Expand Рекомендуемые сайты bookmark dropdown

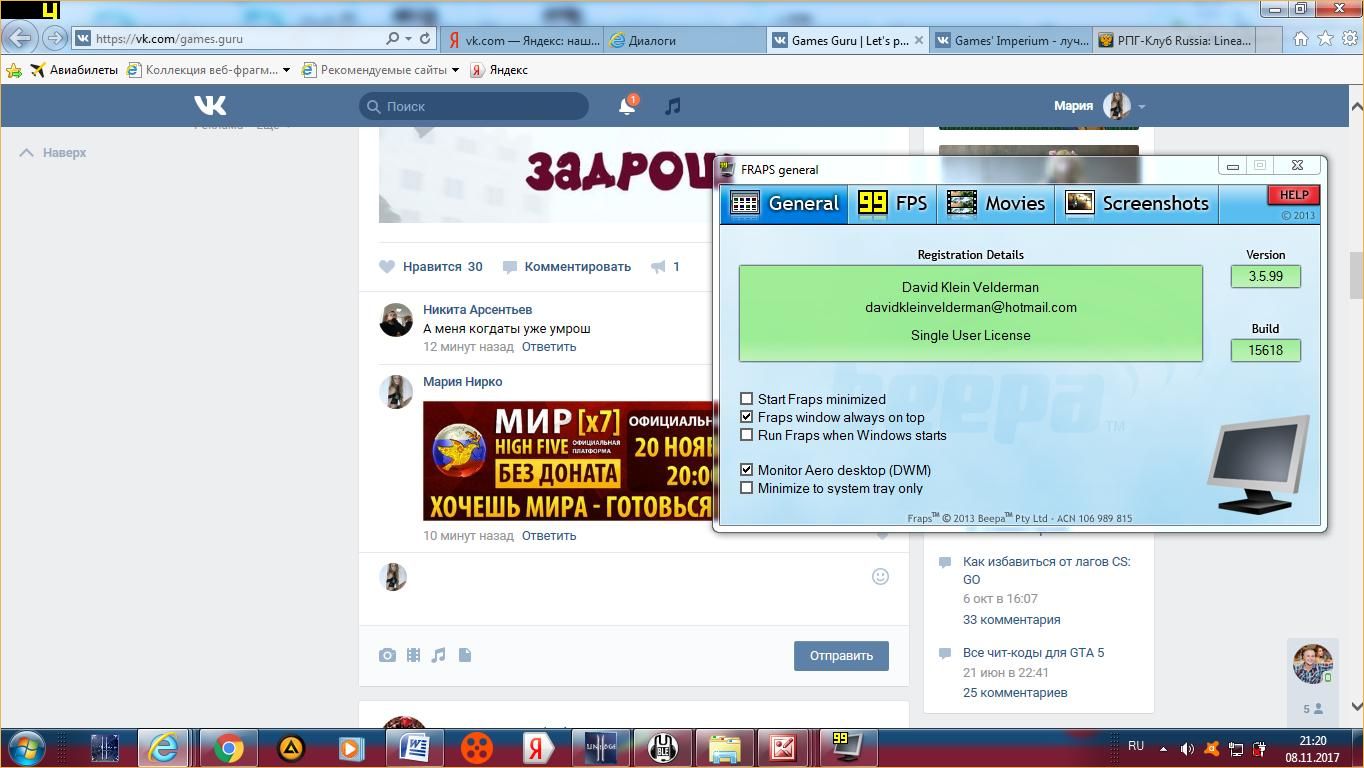tap(455, 70)
